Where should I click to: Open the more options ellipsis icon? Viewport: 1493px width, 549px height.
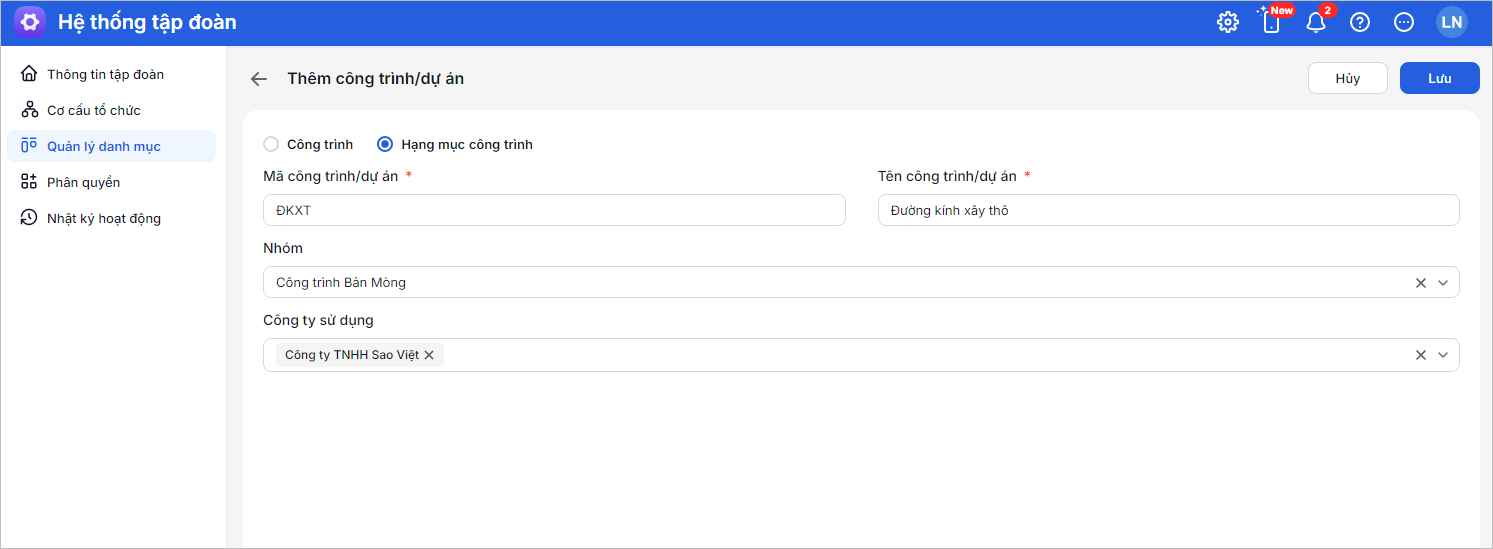[1404, 22]
